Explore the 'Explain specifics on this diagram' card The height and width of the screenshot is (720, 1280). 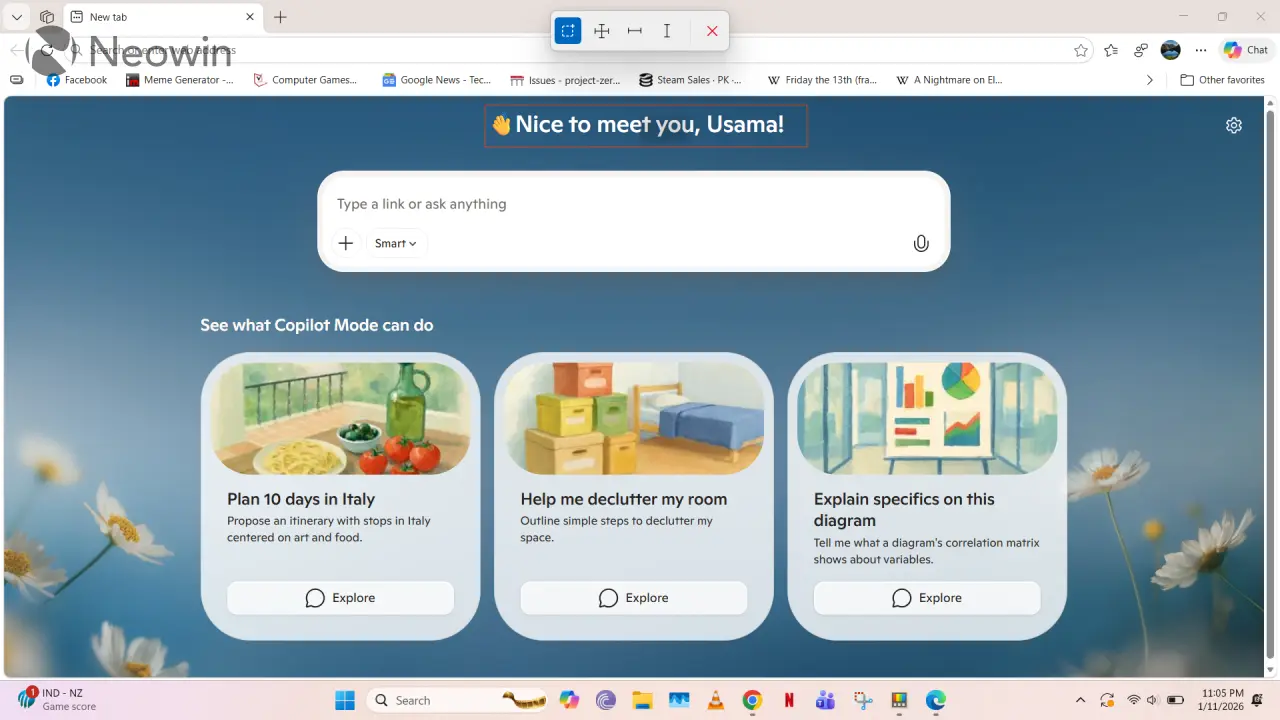927,598
